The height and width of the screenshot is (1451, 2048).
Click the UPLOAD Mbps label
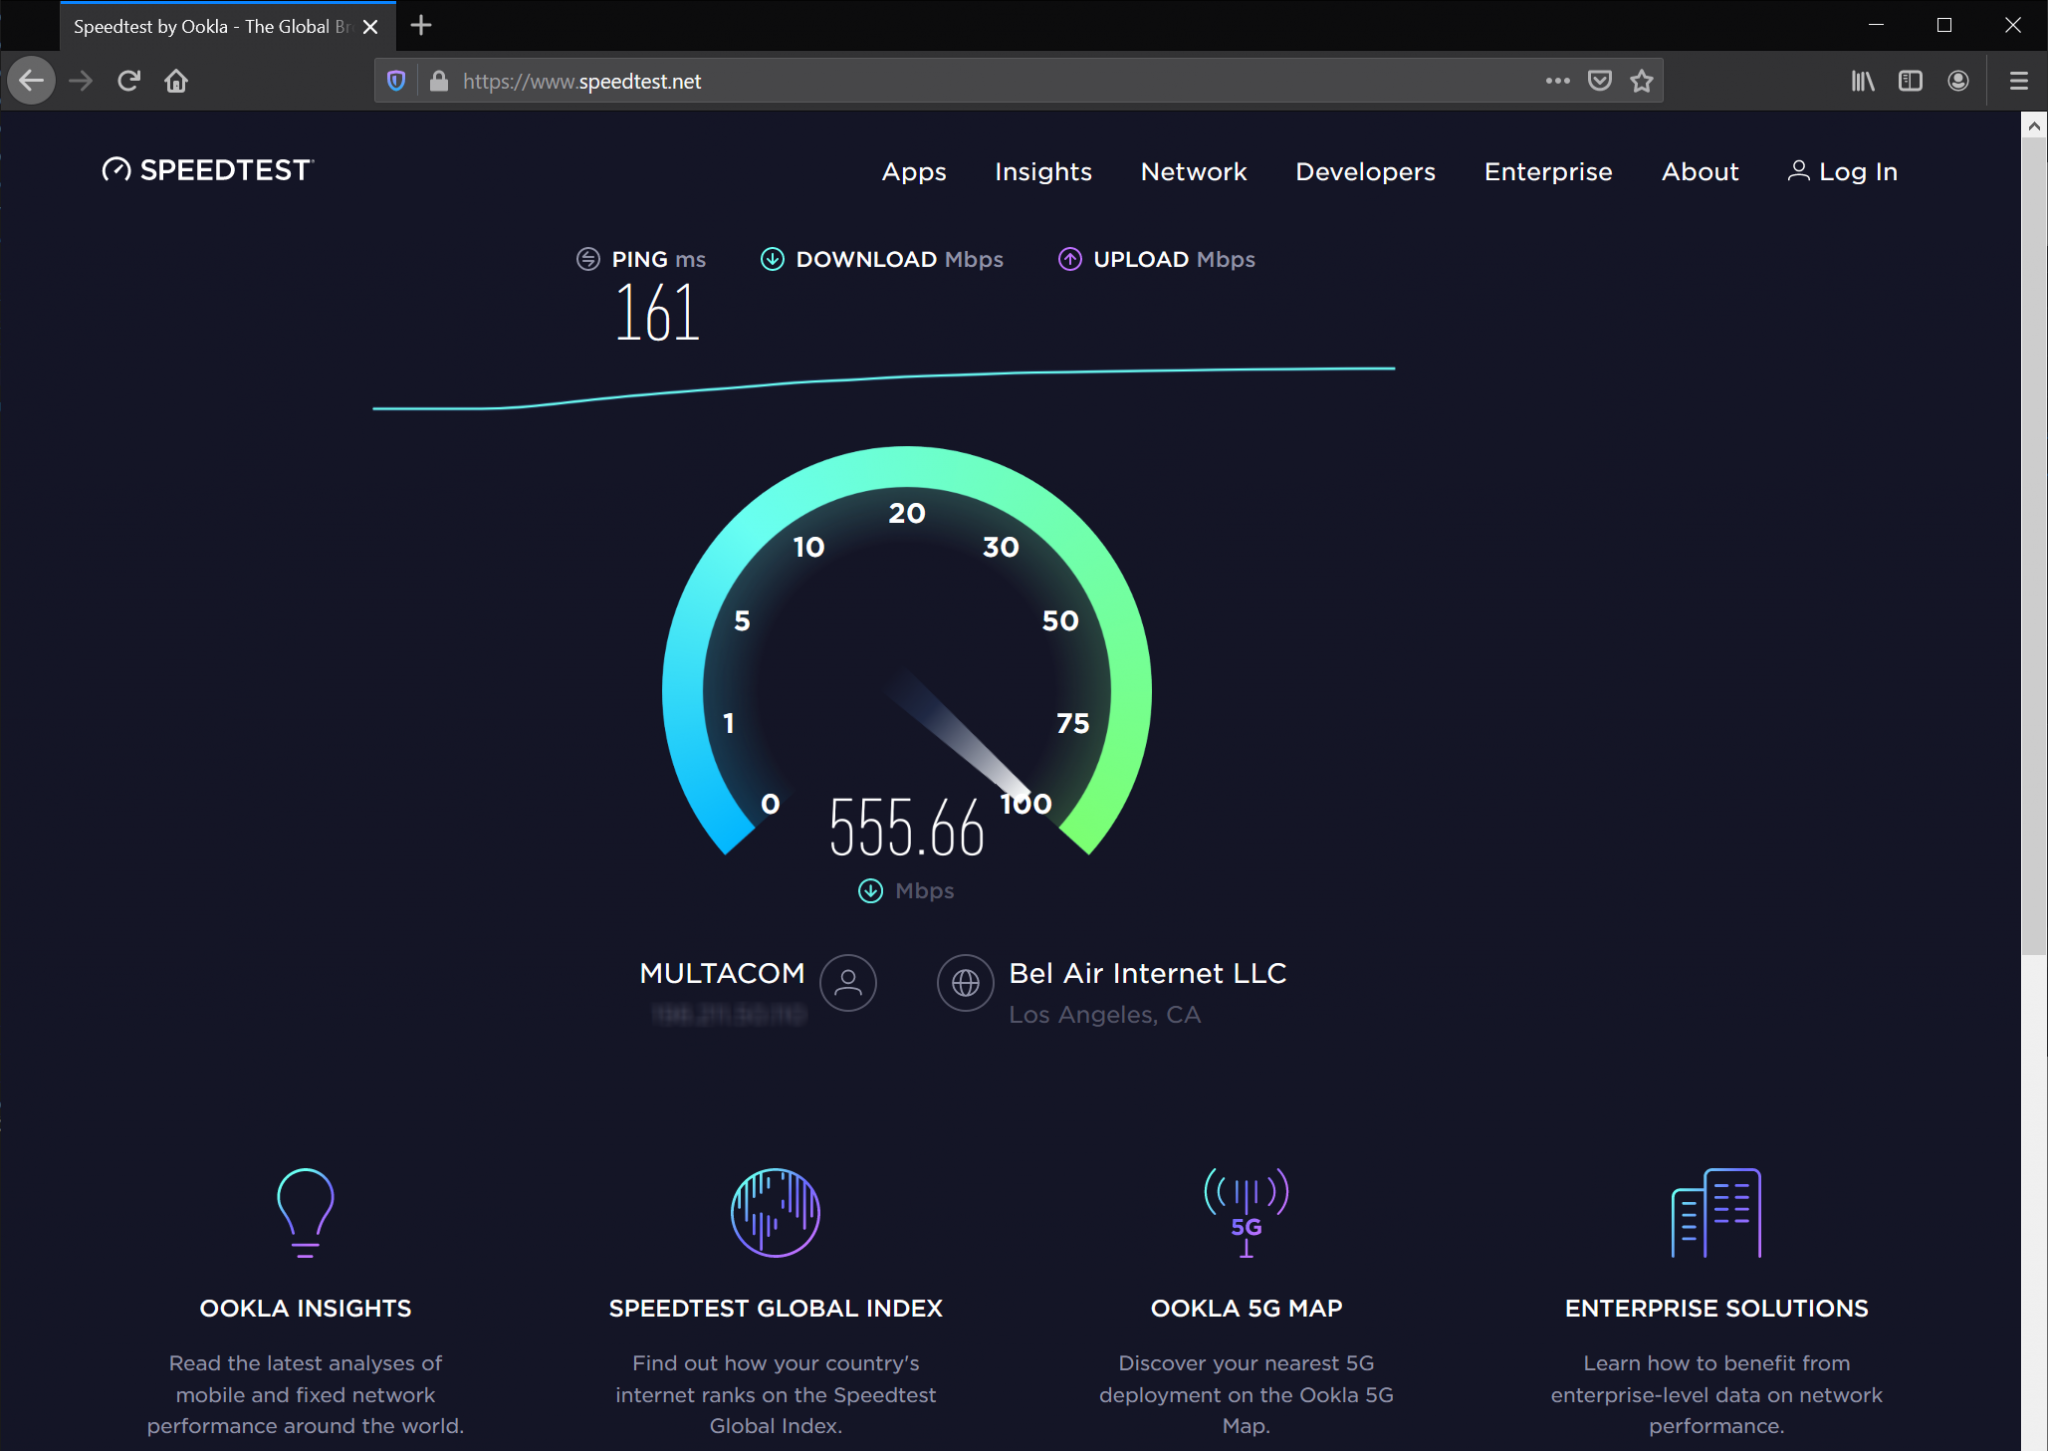1174,259
